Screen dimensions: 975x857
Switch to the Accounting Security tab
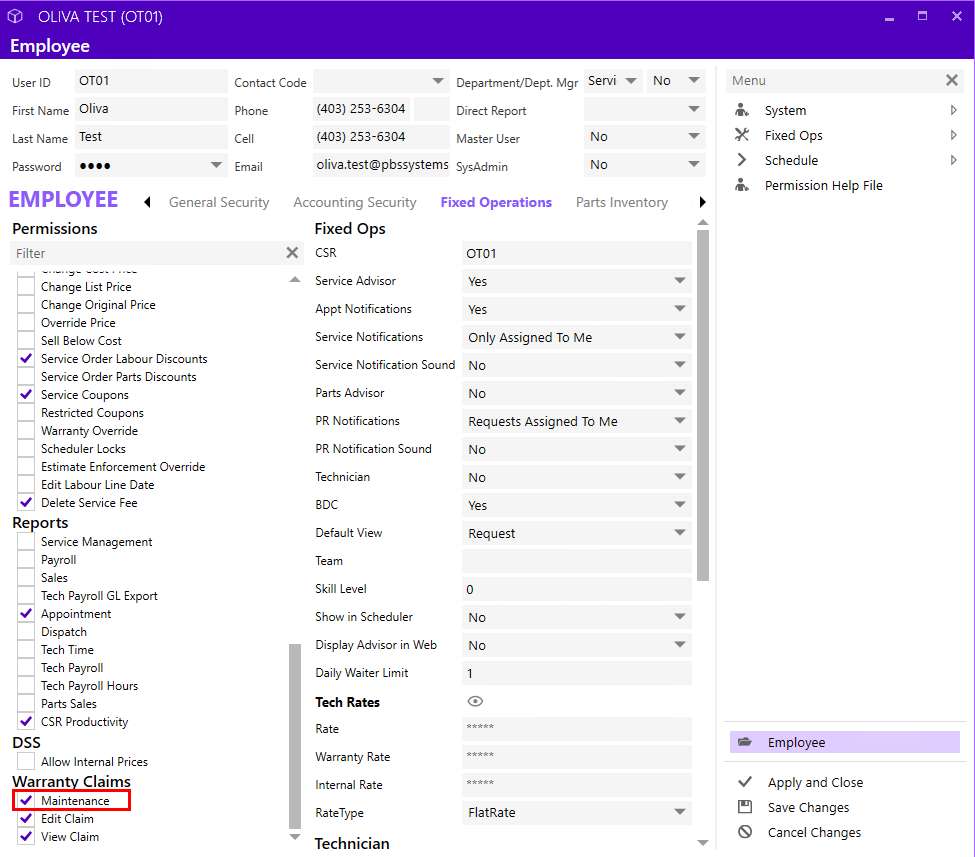(354, 202)
